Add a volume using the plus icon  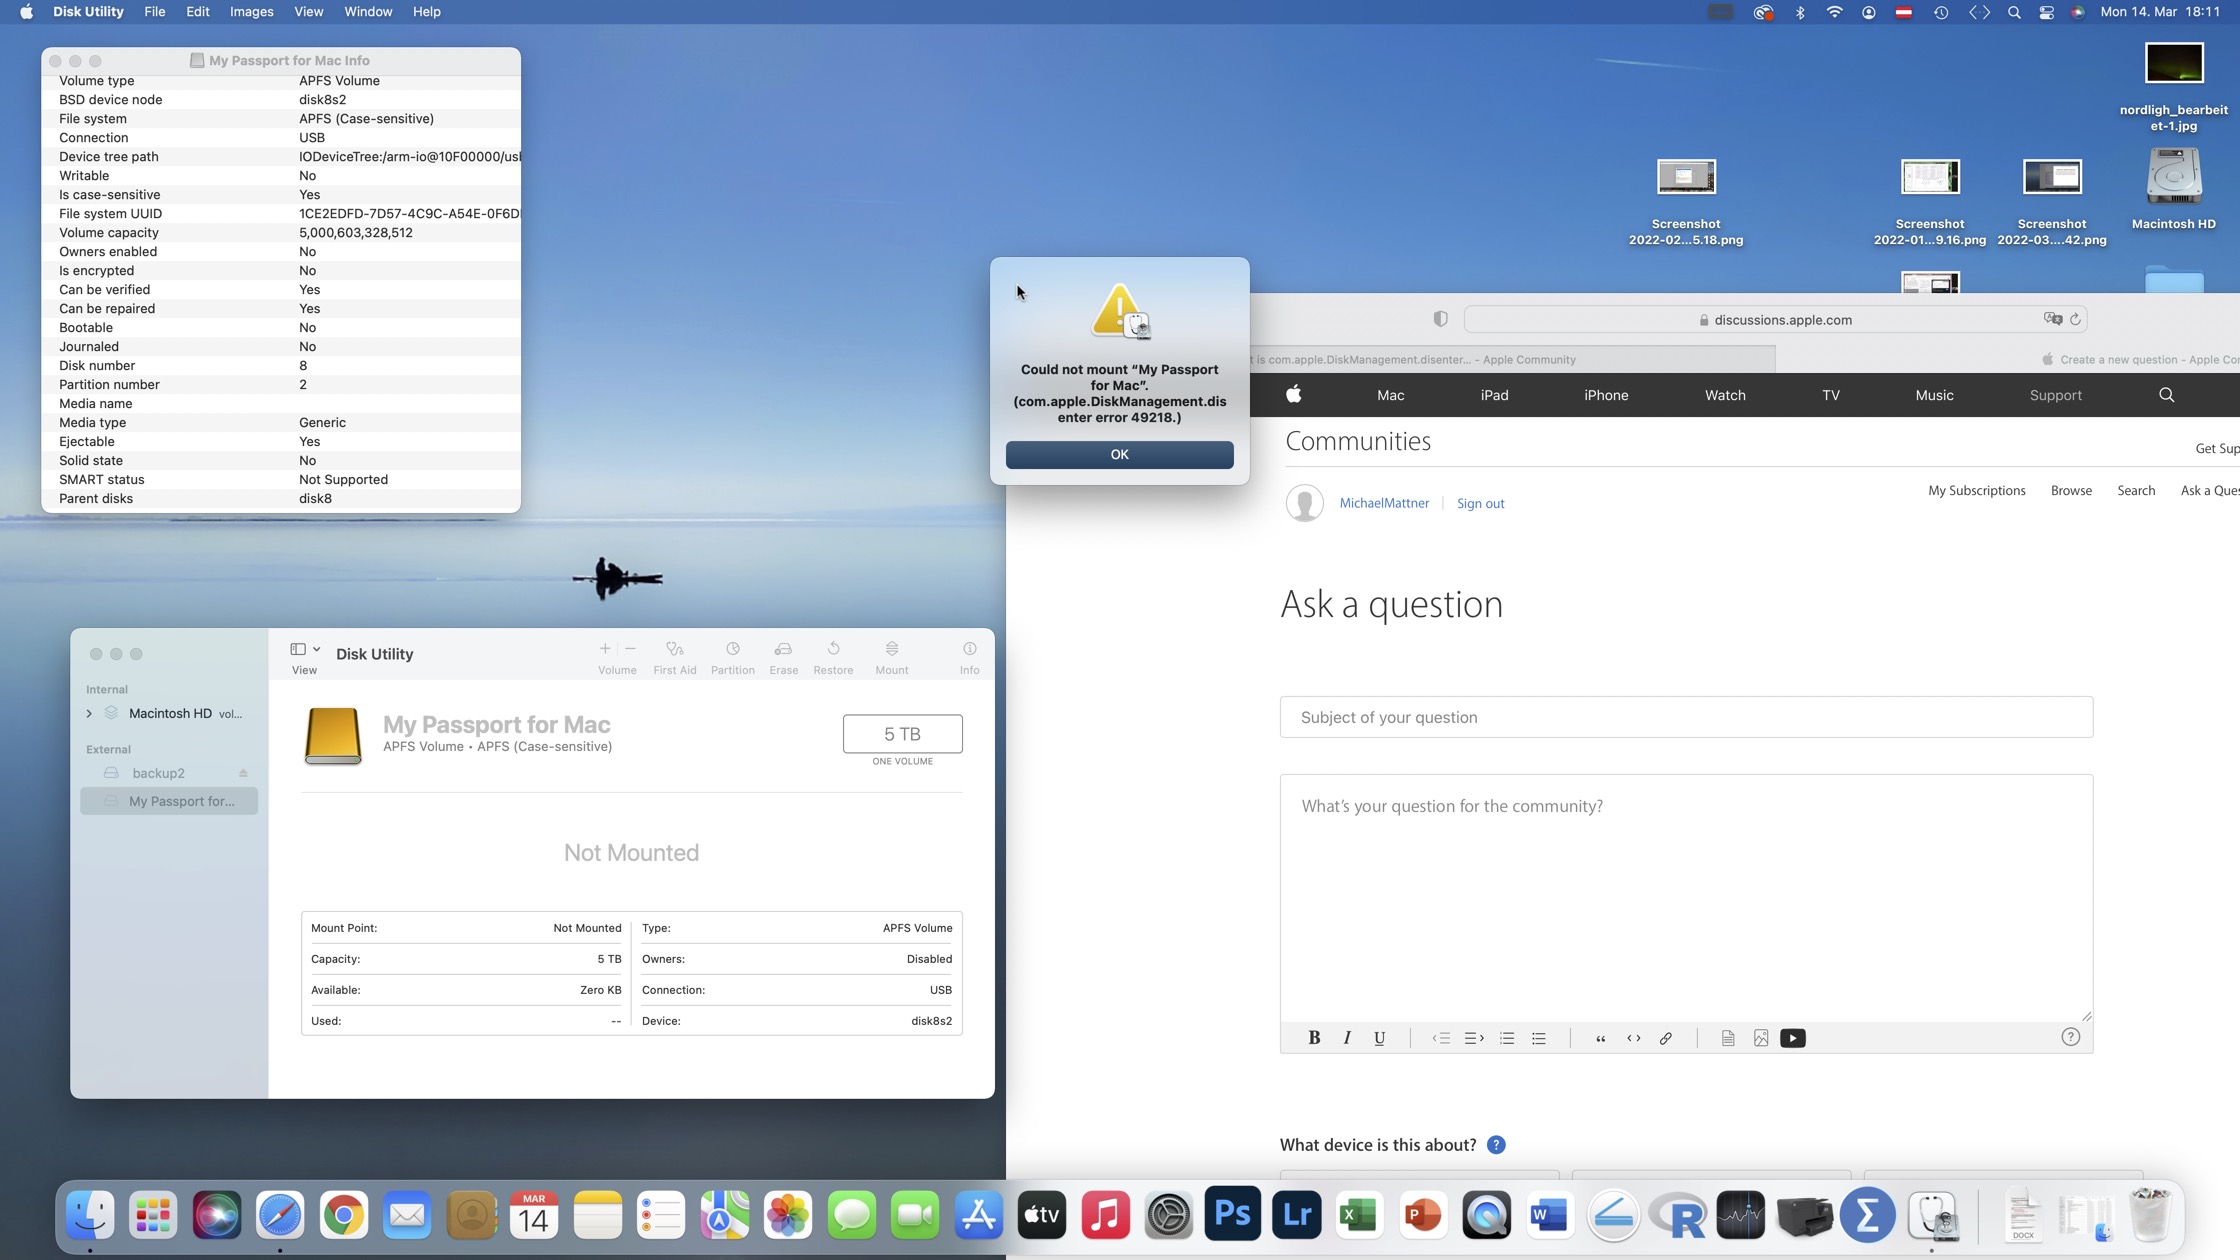[x=605, y=648]
